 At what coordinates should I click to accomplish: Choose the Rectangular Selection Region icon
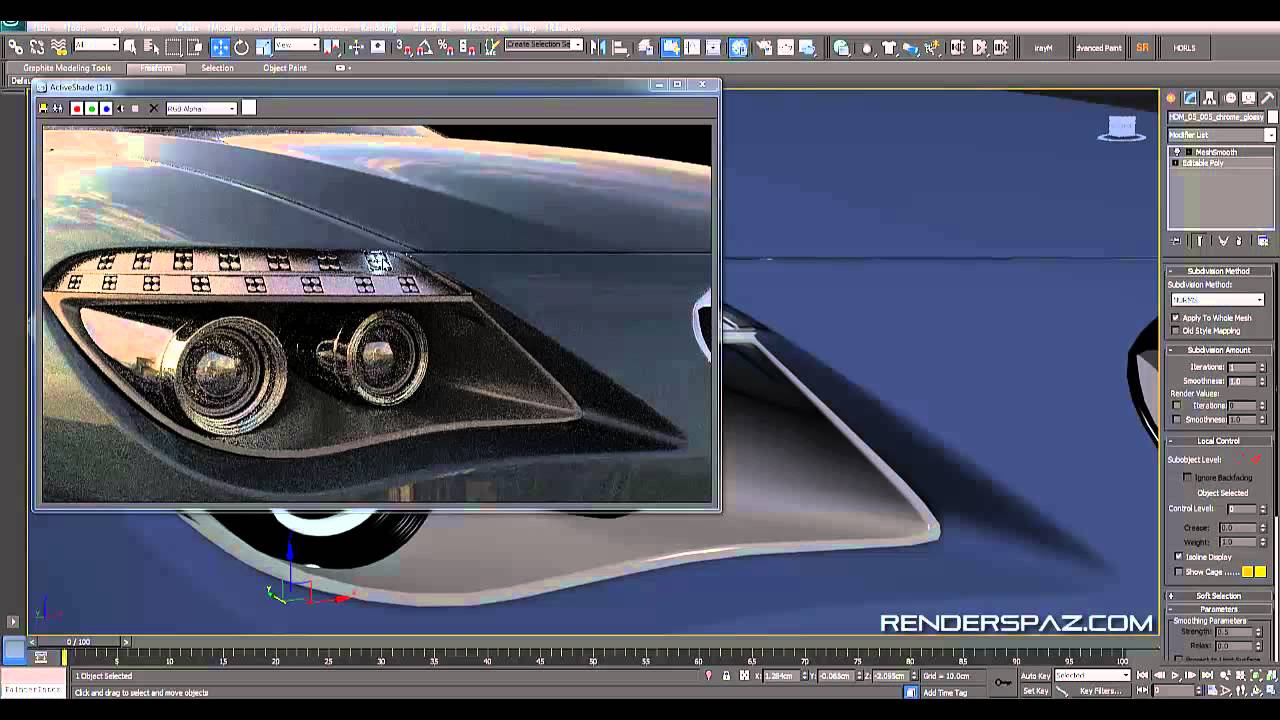click(174, 47)
